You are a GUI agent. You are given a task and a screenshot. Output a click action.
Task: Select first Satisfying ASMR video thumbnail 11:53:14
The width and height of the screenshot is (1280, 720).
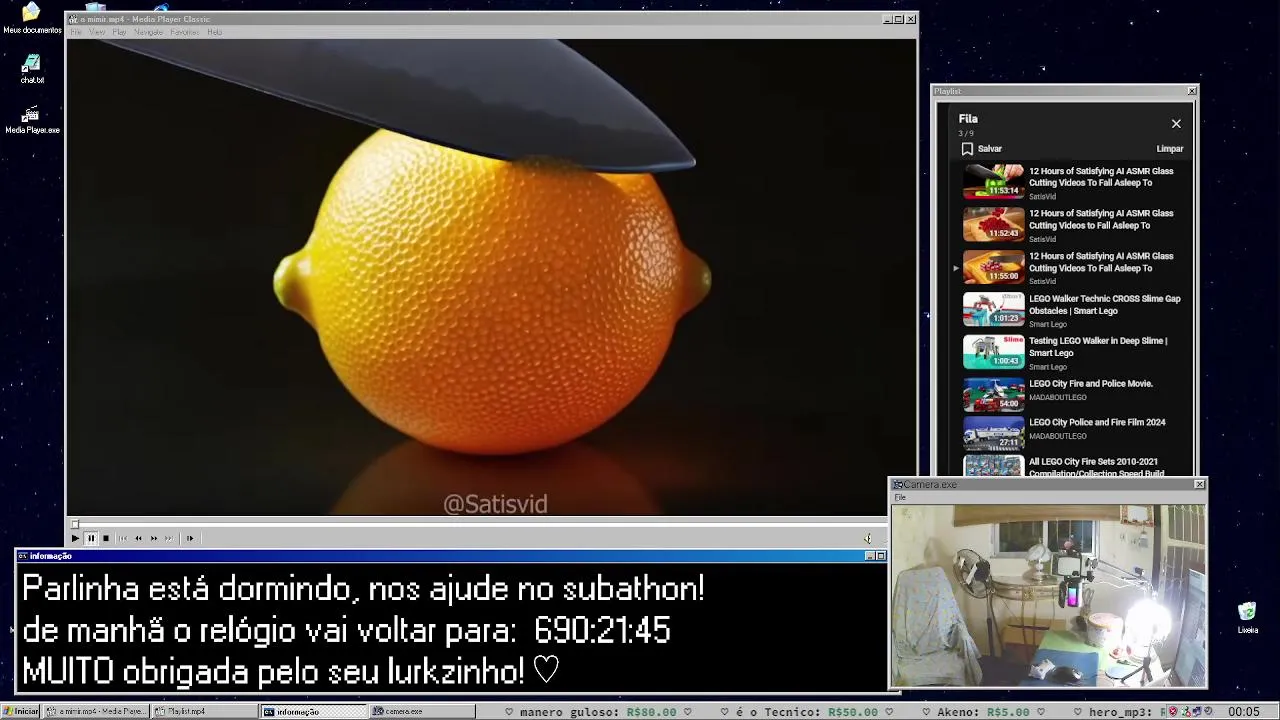tap(993, 182)
